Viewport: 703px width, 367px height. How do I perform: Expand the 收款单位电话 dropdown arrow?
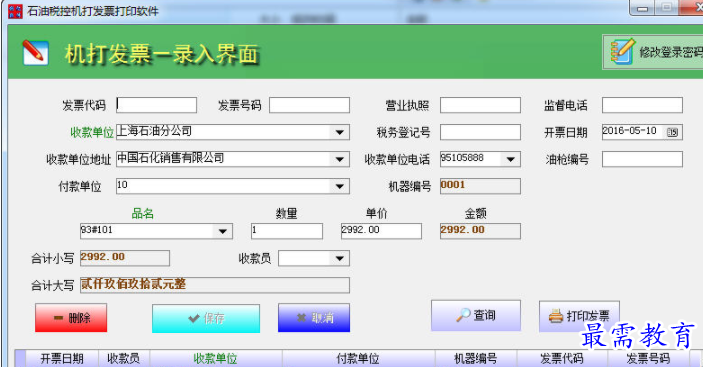511,159
